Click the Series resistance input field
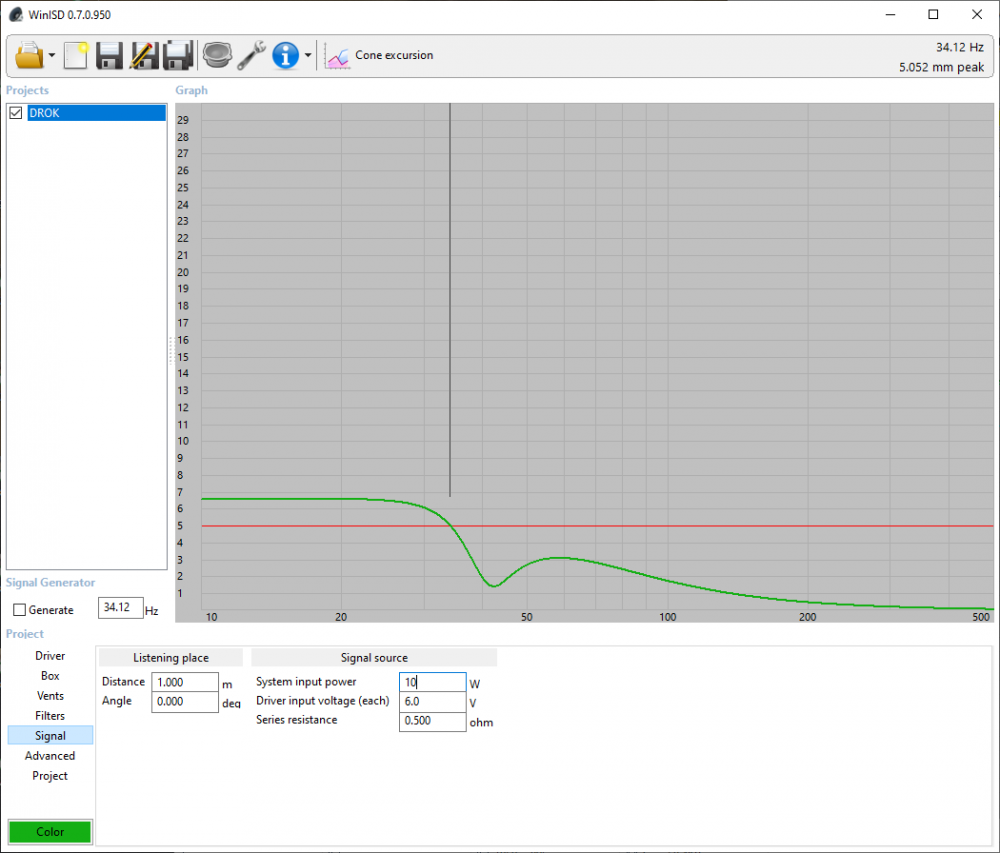 [x=432, y=721]
